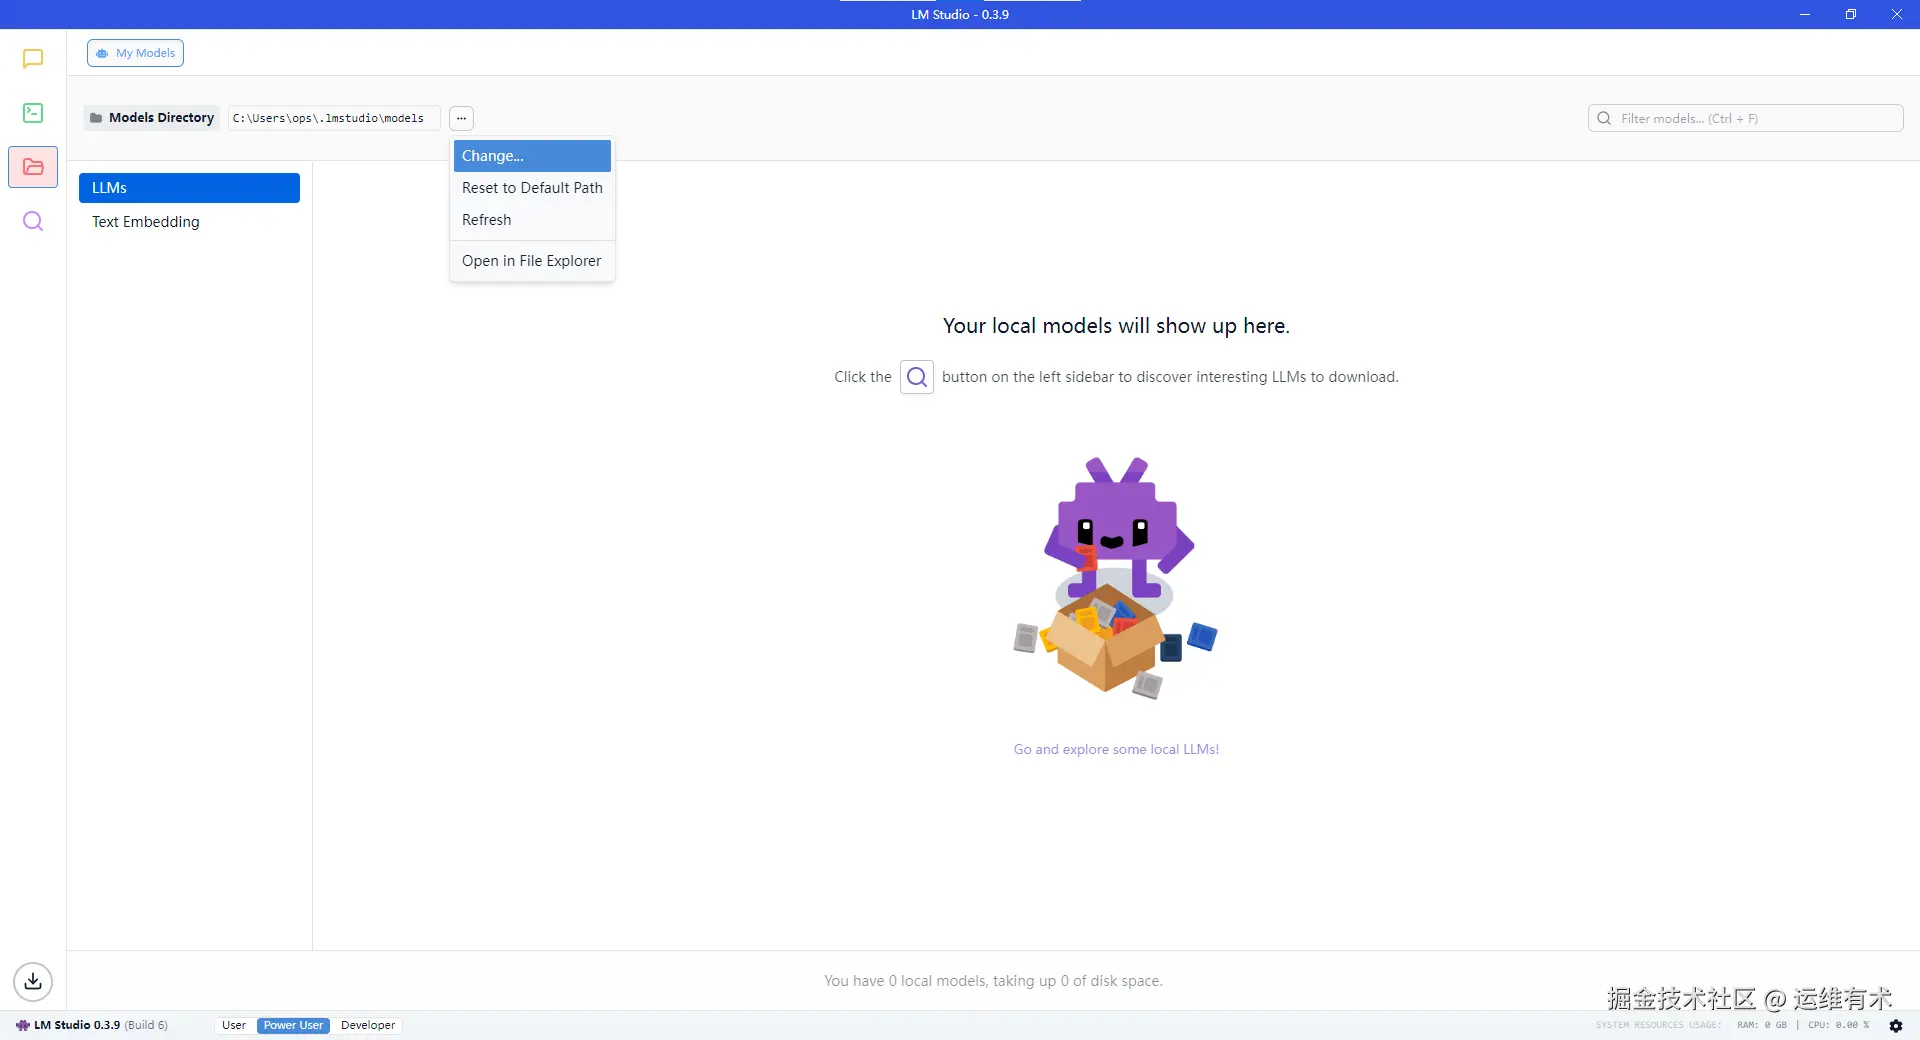Open the Developer terminal sidebar icon
The width and height of the screenshot is (1920, 1040).
coord(33,113)
